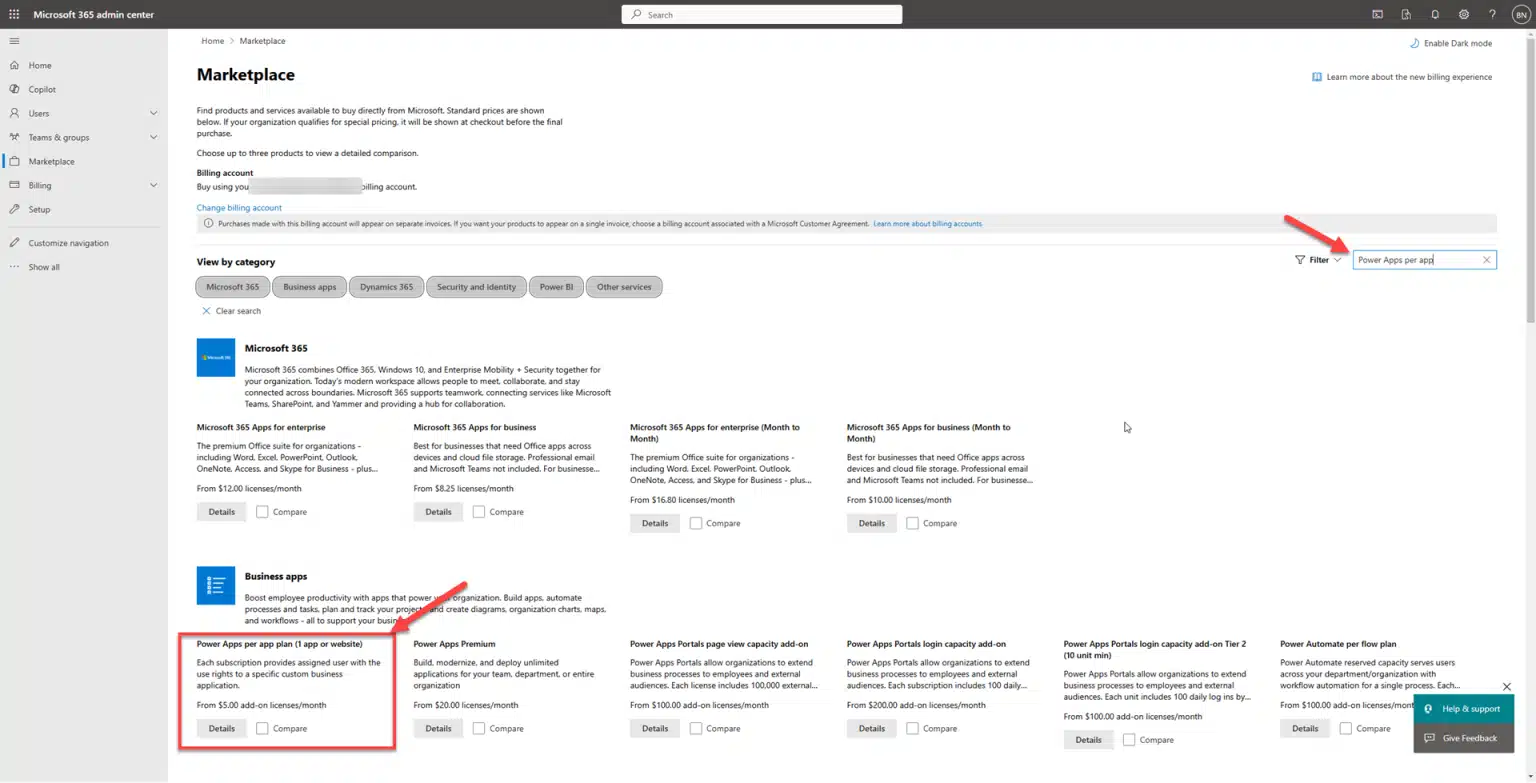1536x783 pixels.
Task: Check Compare for Portals login capacity add-on
Action: click(x=912, y=729)
